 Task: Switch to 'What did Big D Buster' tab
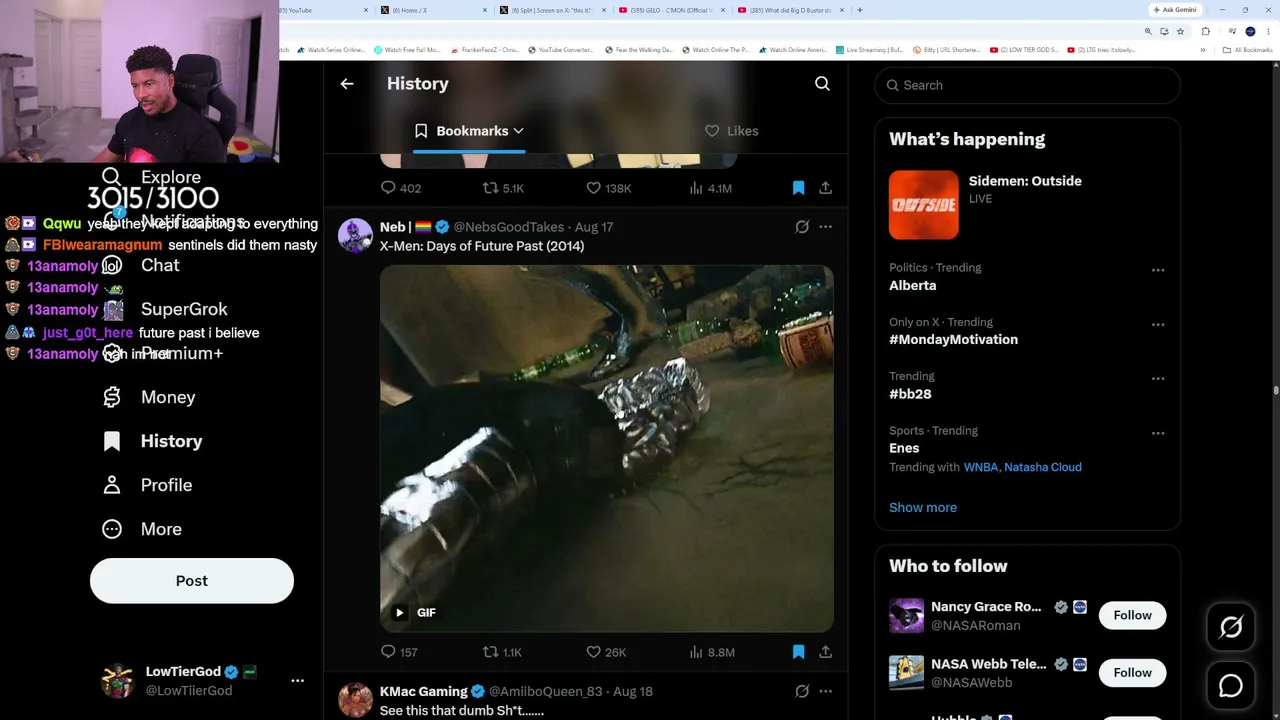pos(790,10)
